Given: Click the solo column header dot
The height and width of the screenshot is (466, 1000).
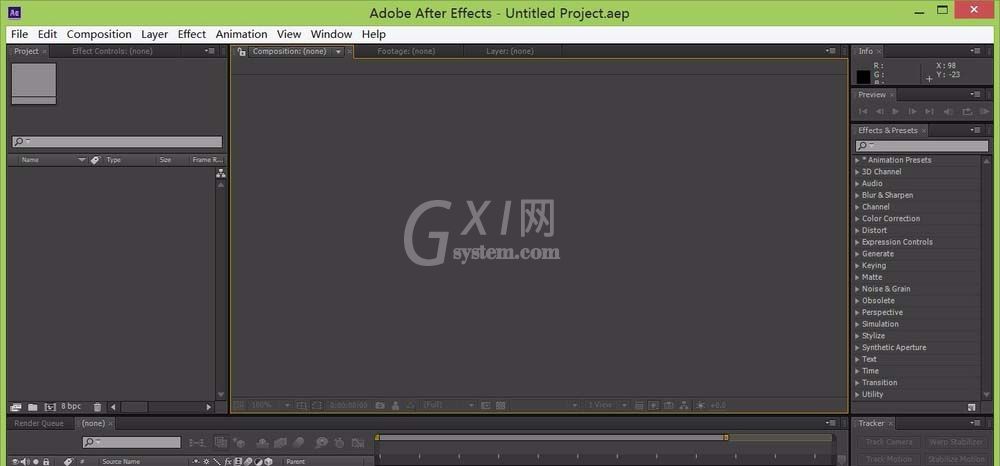Looking at the screenshot, I should click(x=36, y=462).
